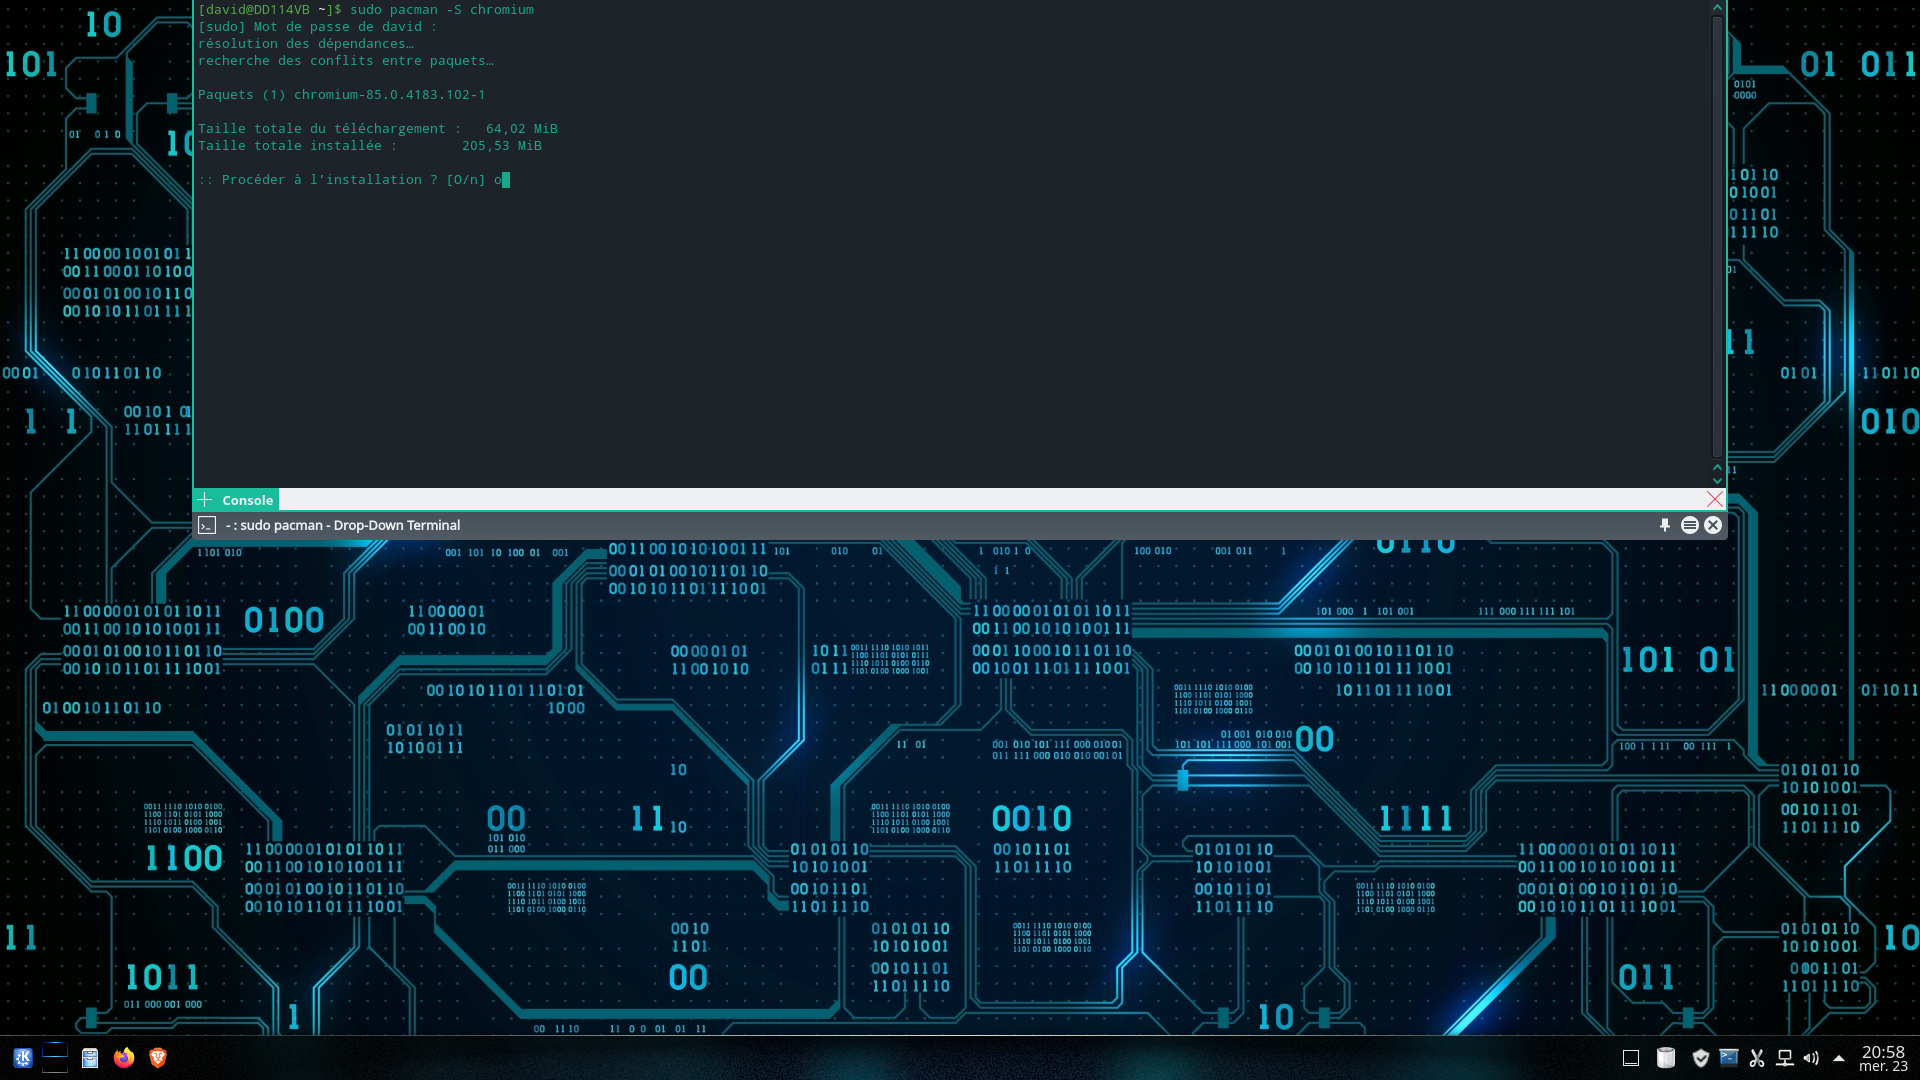Open the network connections tray icon

(1784, 1058)
